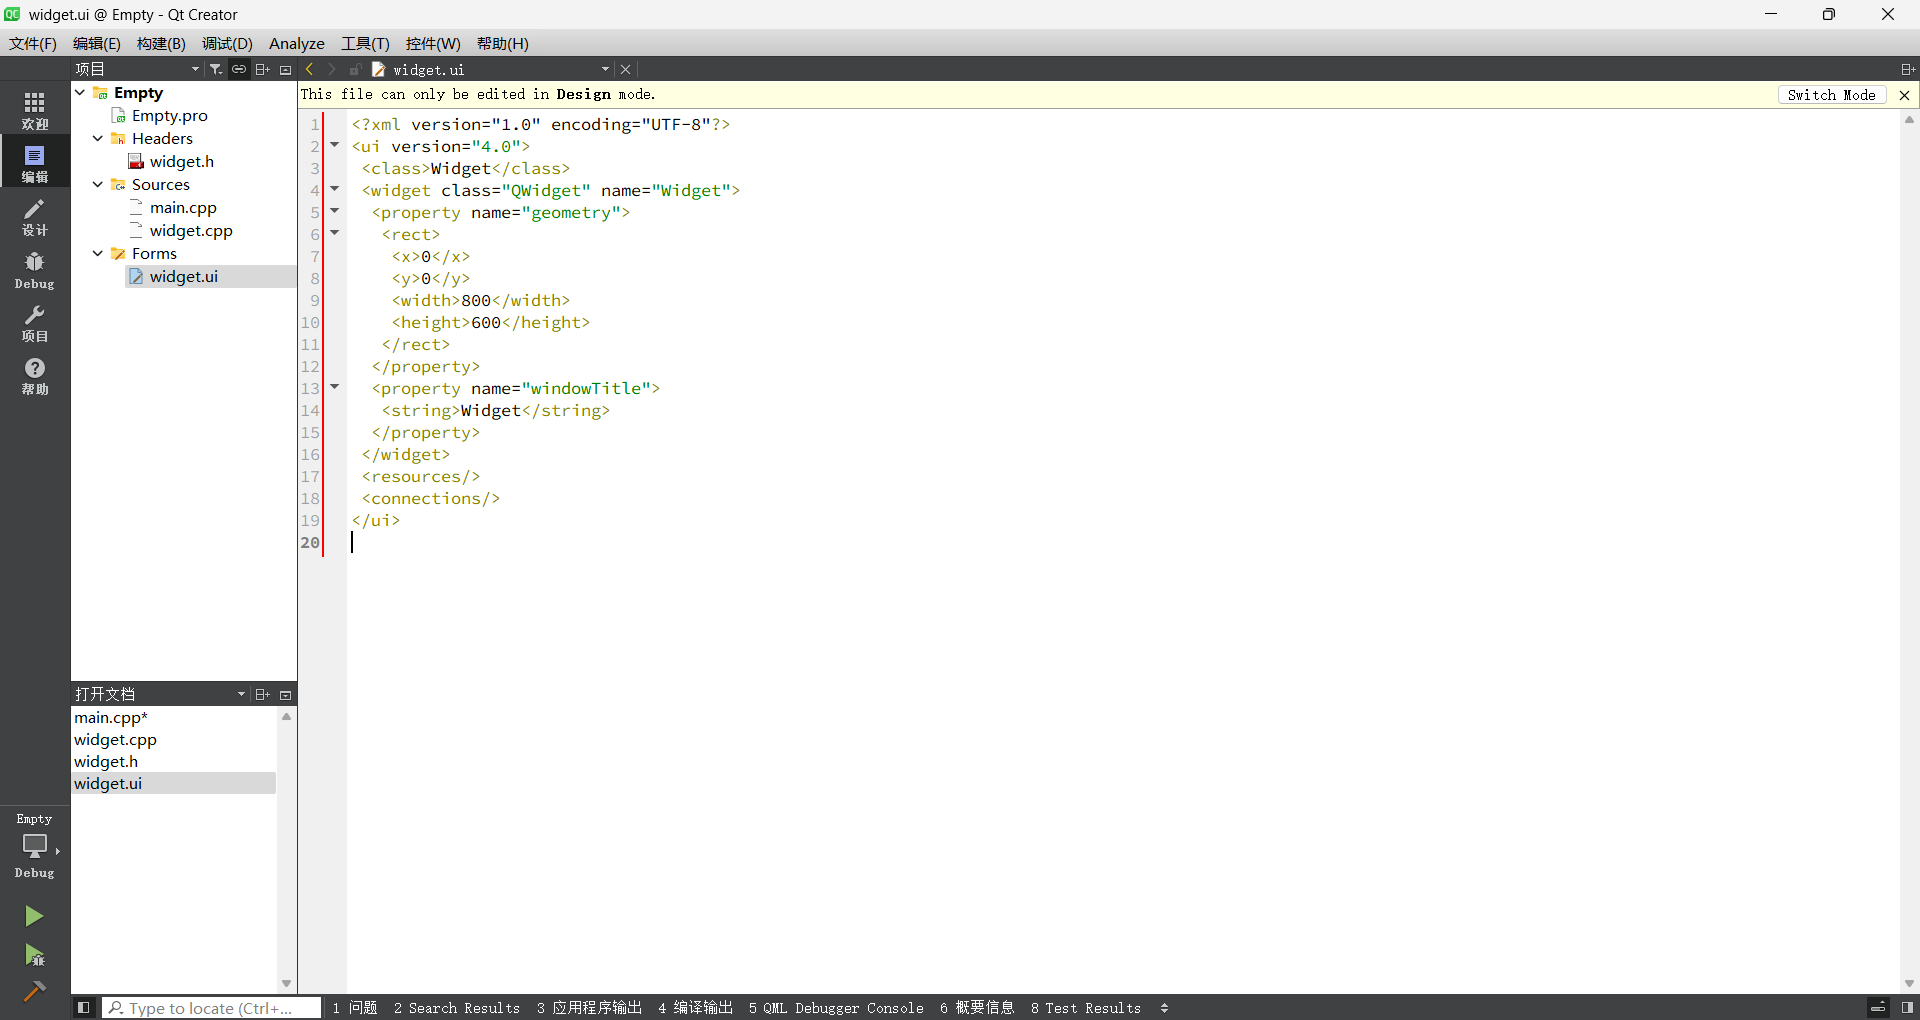Click the filter tree funnel icon
1920x1020 pixels.
tap(215, 69)
